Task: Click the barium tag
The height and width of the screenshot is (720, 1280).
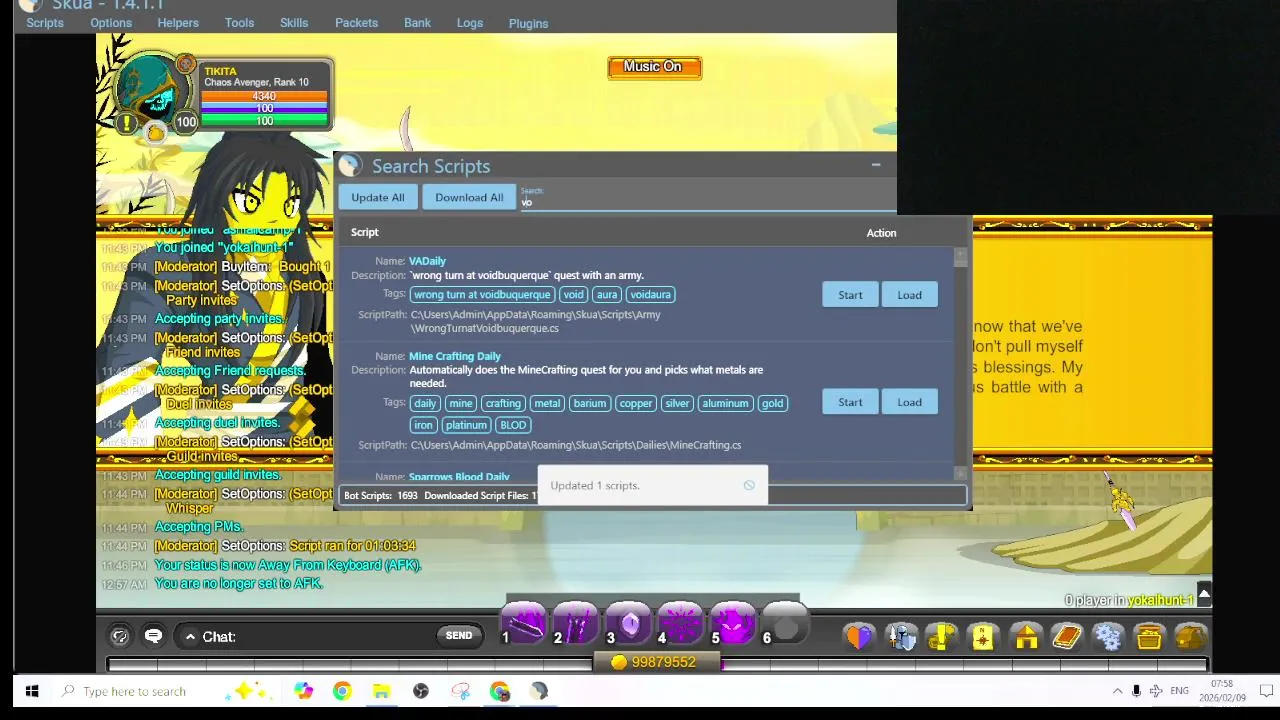Action: [589, 403]
